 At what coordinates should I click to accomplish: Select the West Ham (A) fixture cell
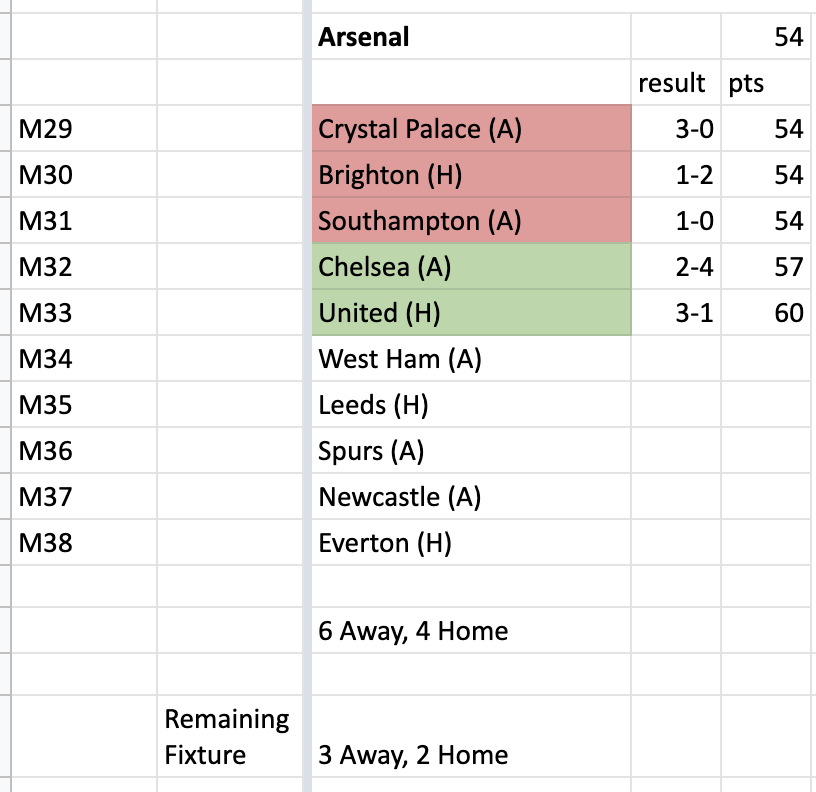click(x=471, y=359)
